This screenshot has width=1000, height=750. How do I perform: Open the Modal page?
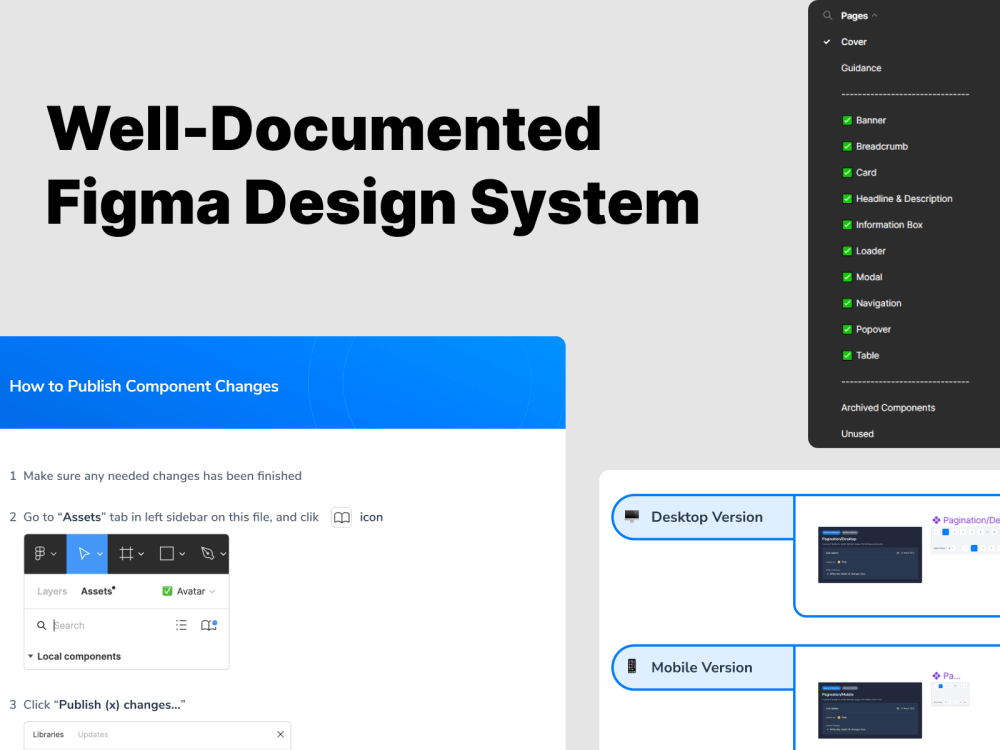[869, 277]
